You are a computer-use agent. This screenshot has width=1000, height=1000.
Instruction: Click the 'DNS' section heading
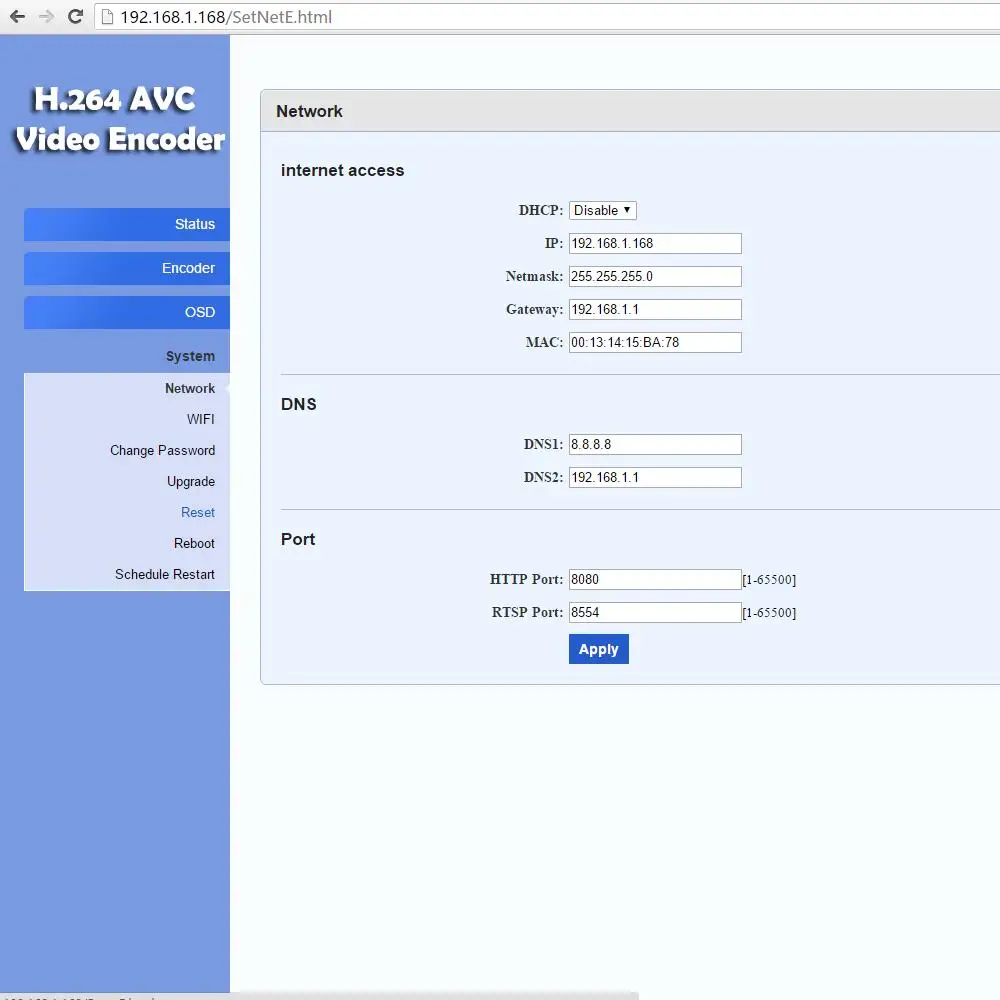(298, 404)
